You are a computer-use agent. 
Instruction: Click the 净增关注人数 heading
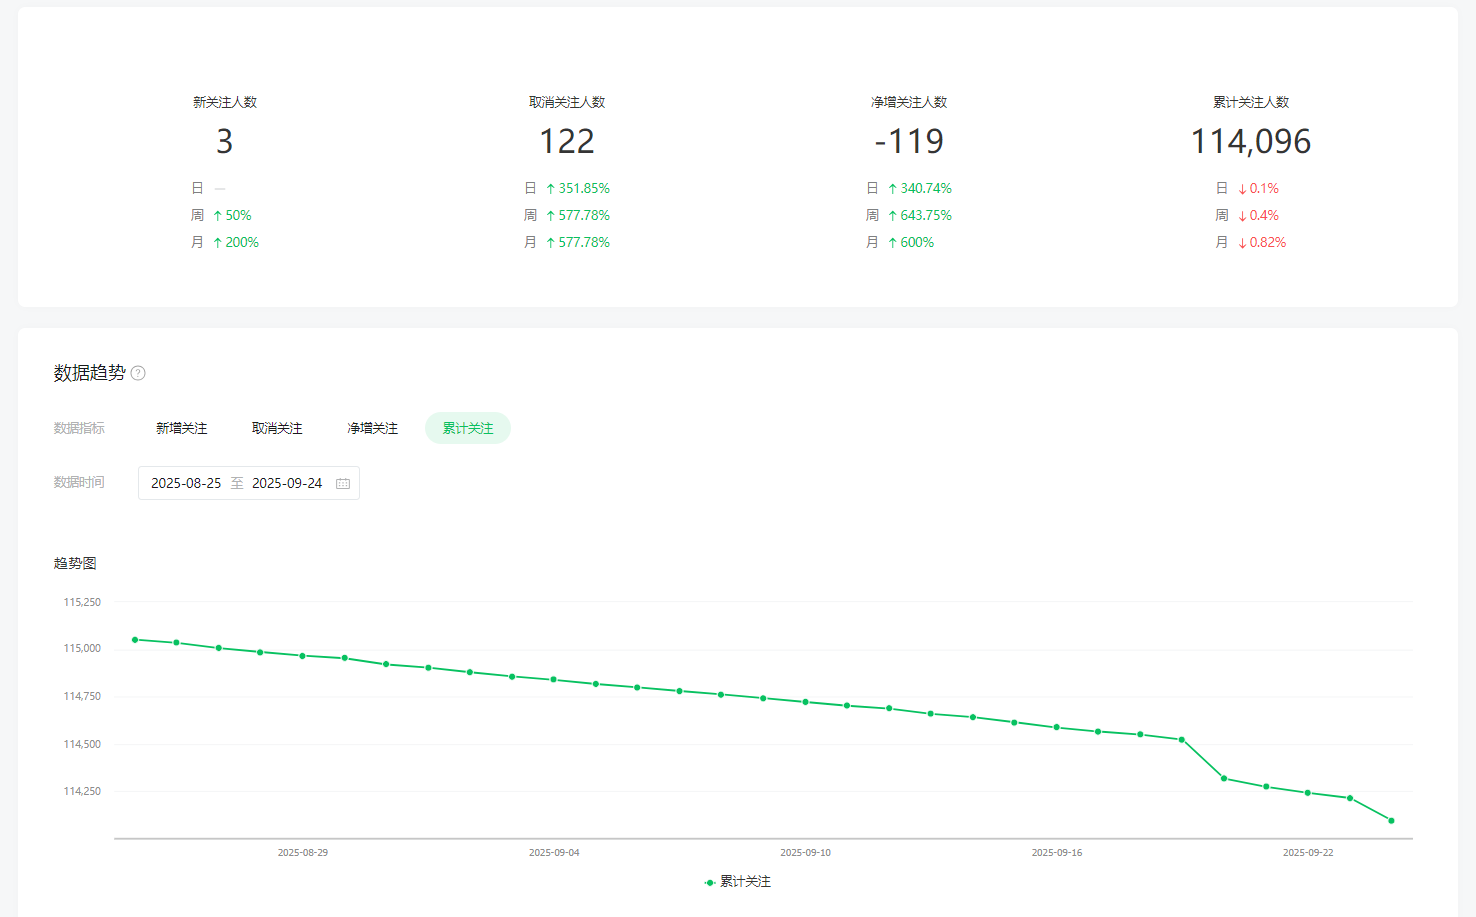click(909, 102)
